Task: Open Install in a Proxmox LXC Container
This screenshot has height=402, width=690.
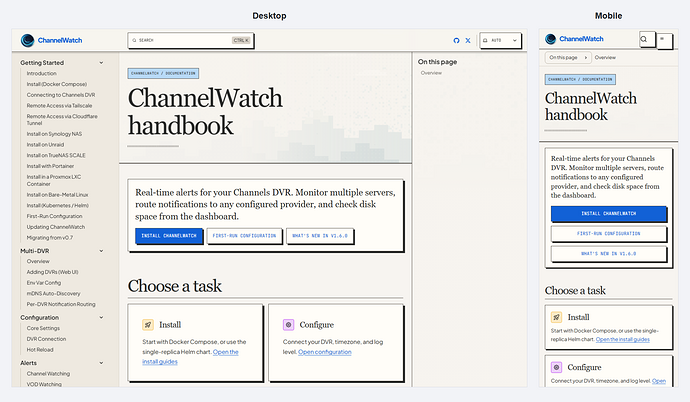Action: [54, 180]
